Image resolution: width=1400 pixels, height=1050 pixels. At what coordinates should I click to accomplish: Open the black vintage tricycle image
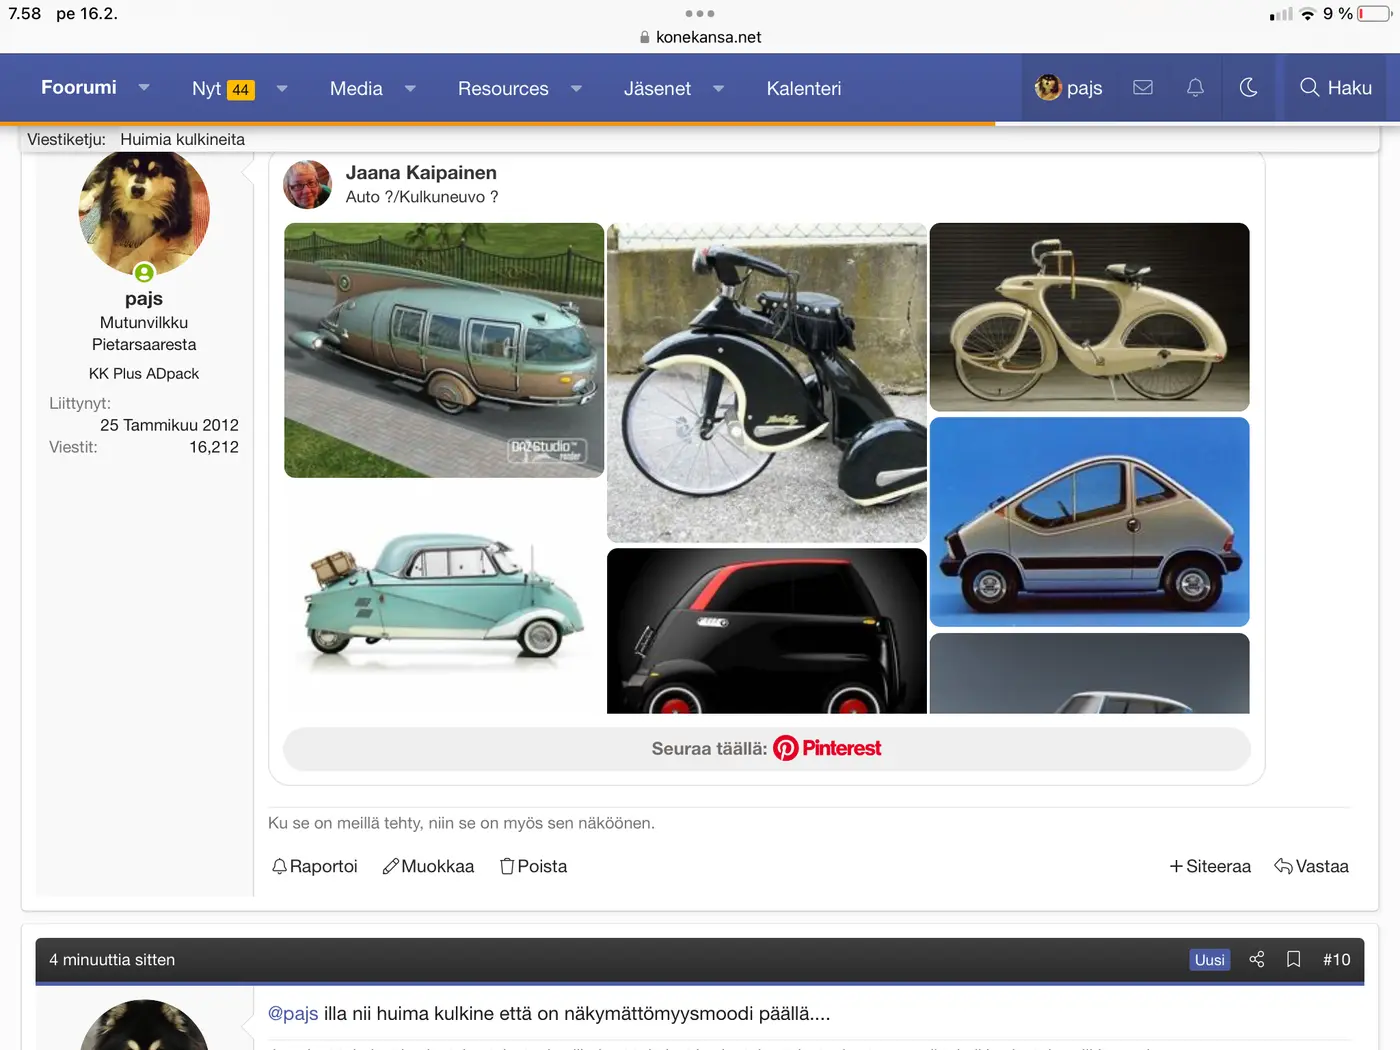767,383
